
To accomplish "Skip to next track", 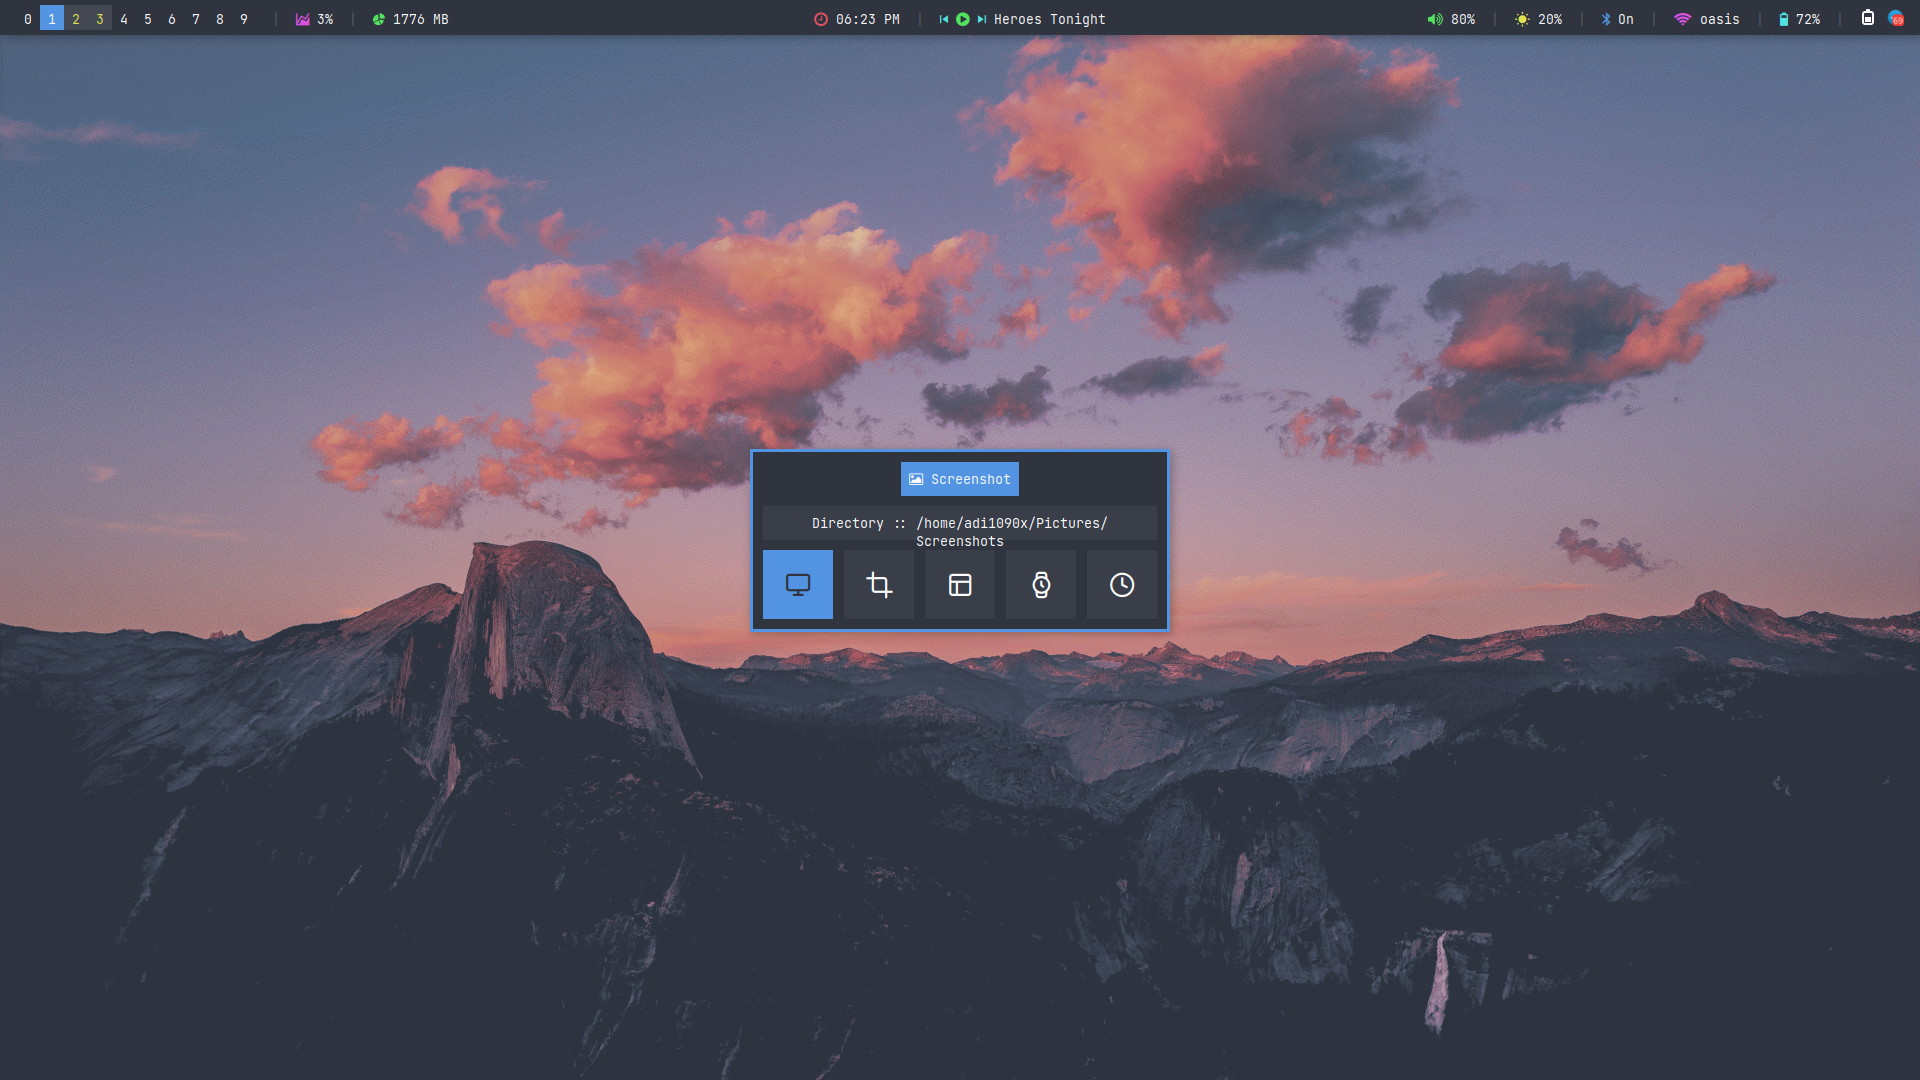I will tap(981, 19).
